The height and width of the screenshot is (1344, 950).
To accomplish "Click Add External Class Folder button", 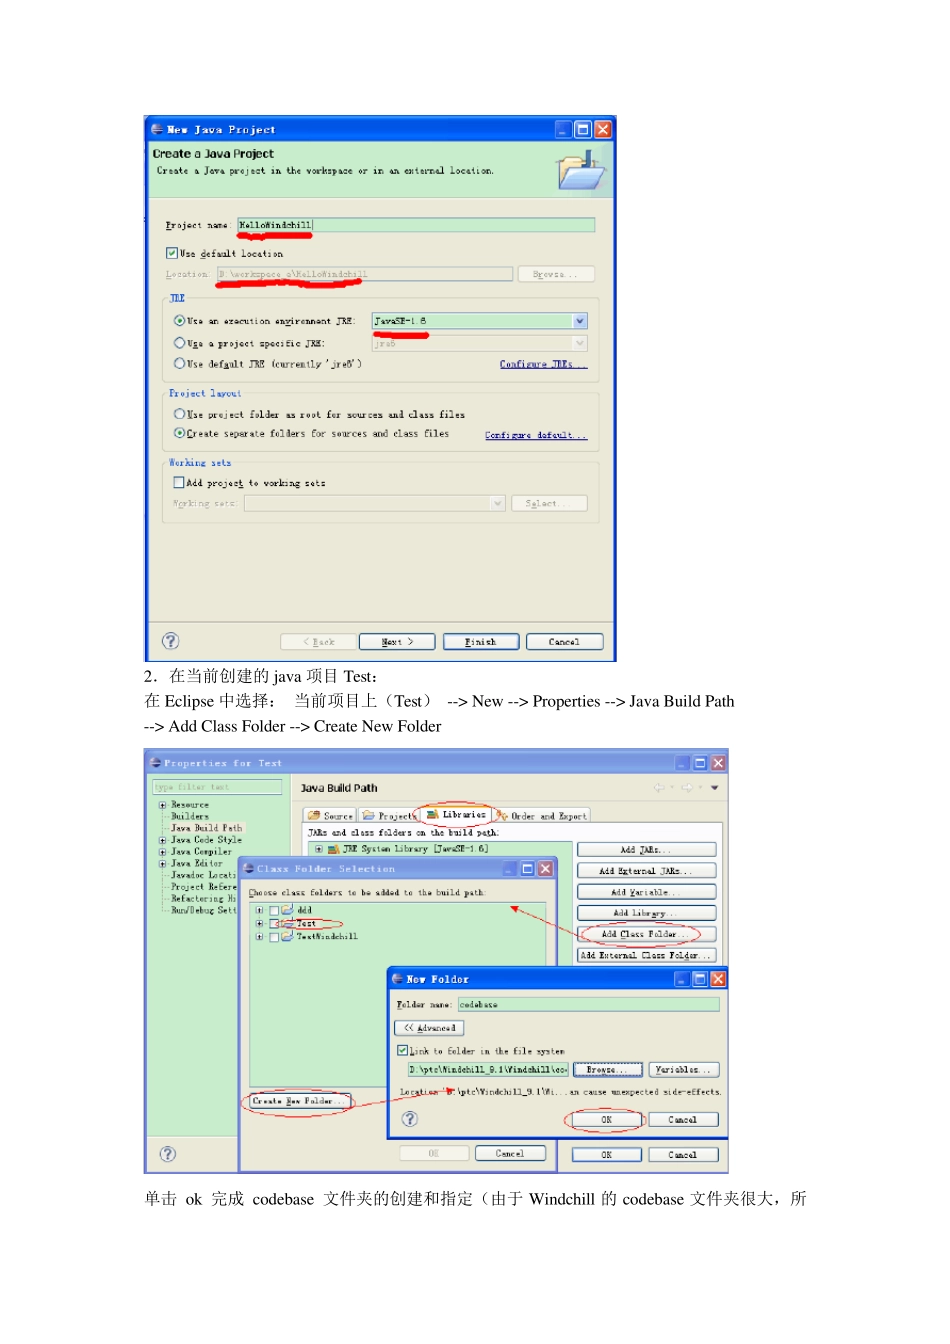I will [647, 955].
